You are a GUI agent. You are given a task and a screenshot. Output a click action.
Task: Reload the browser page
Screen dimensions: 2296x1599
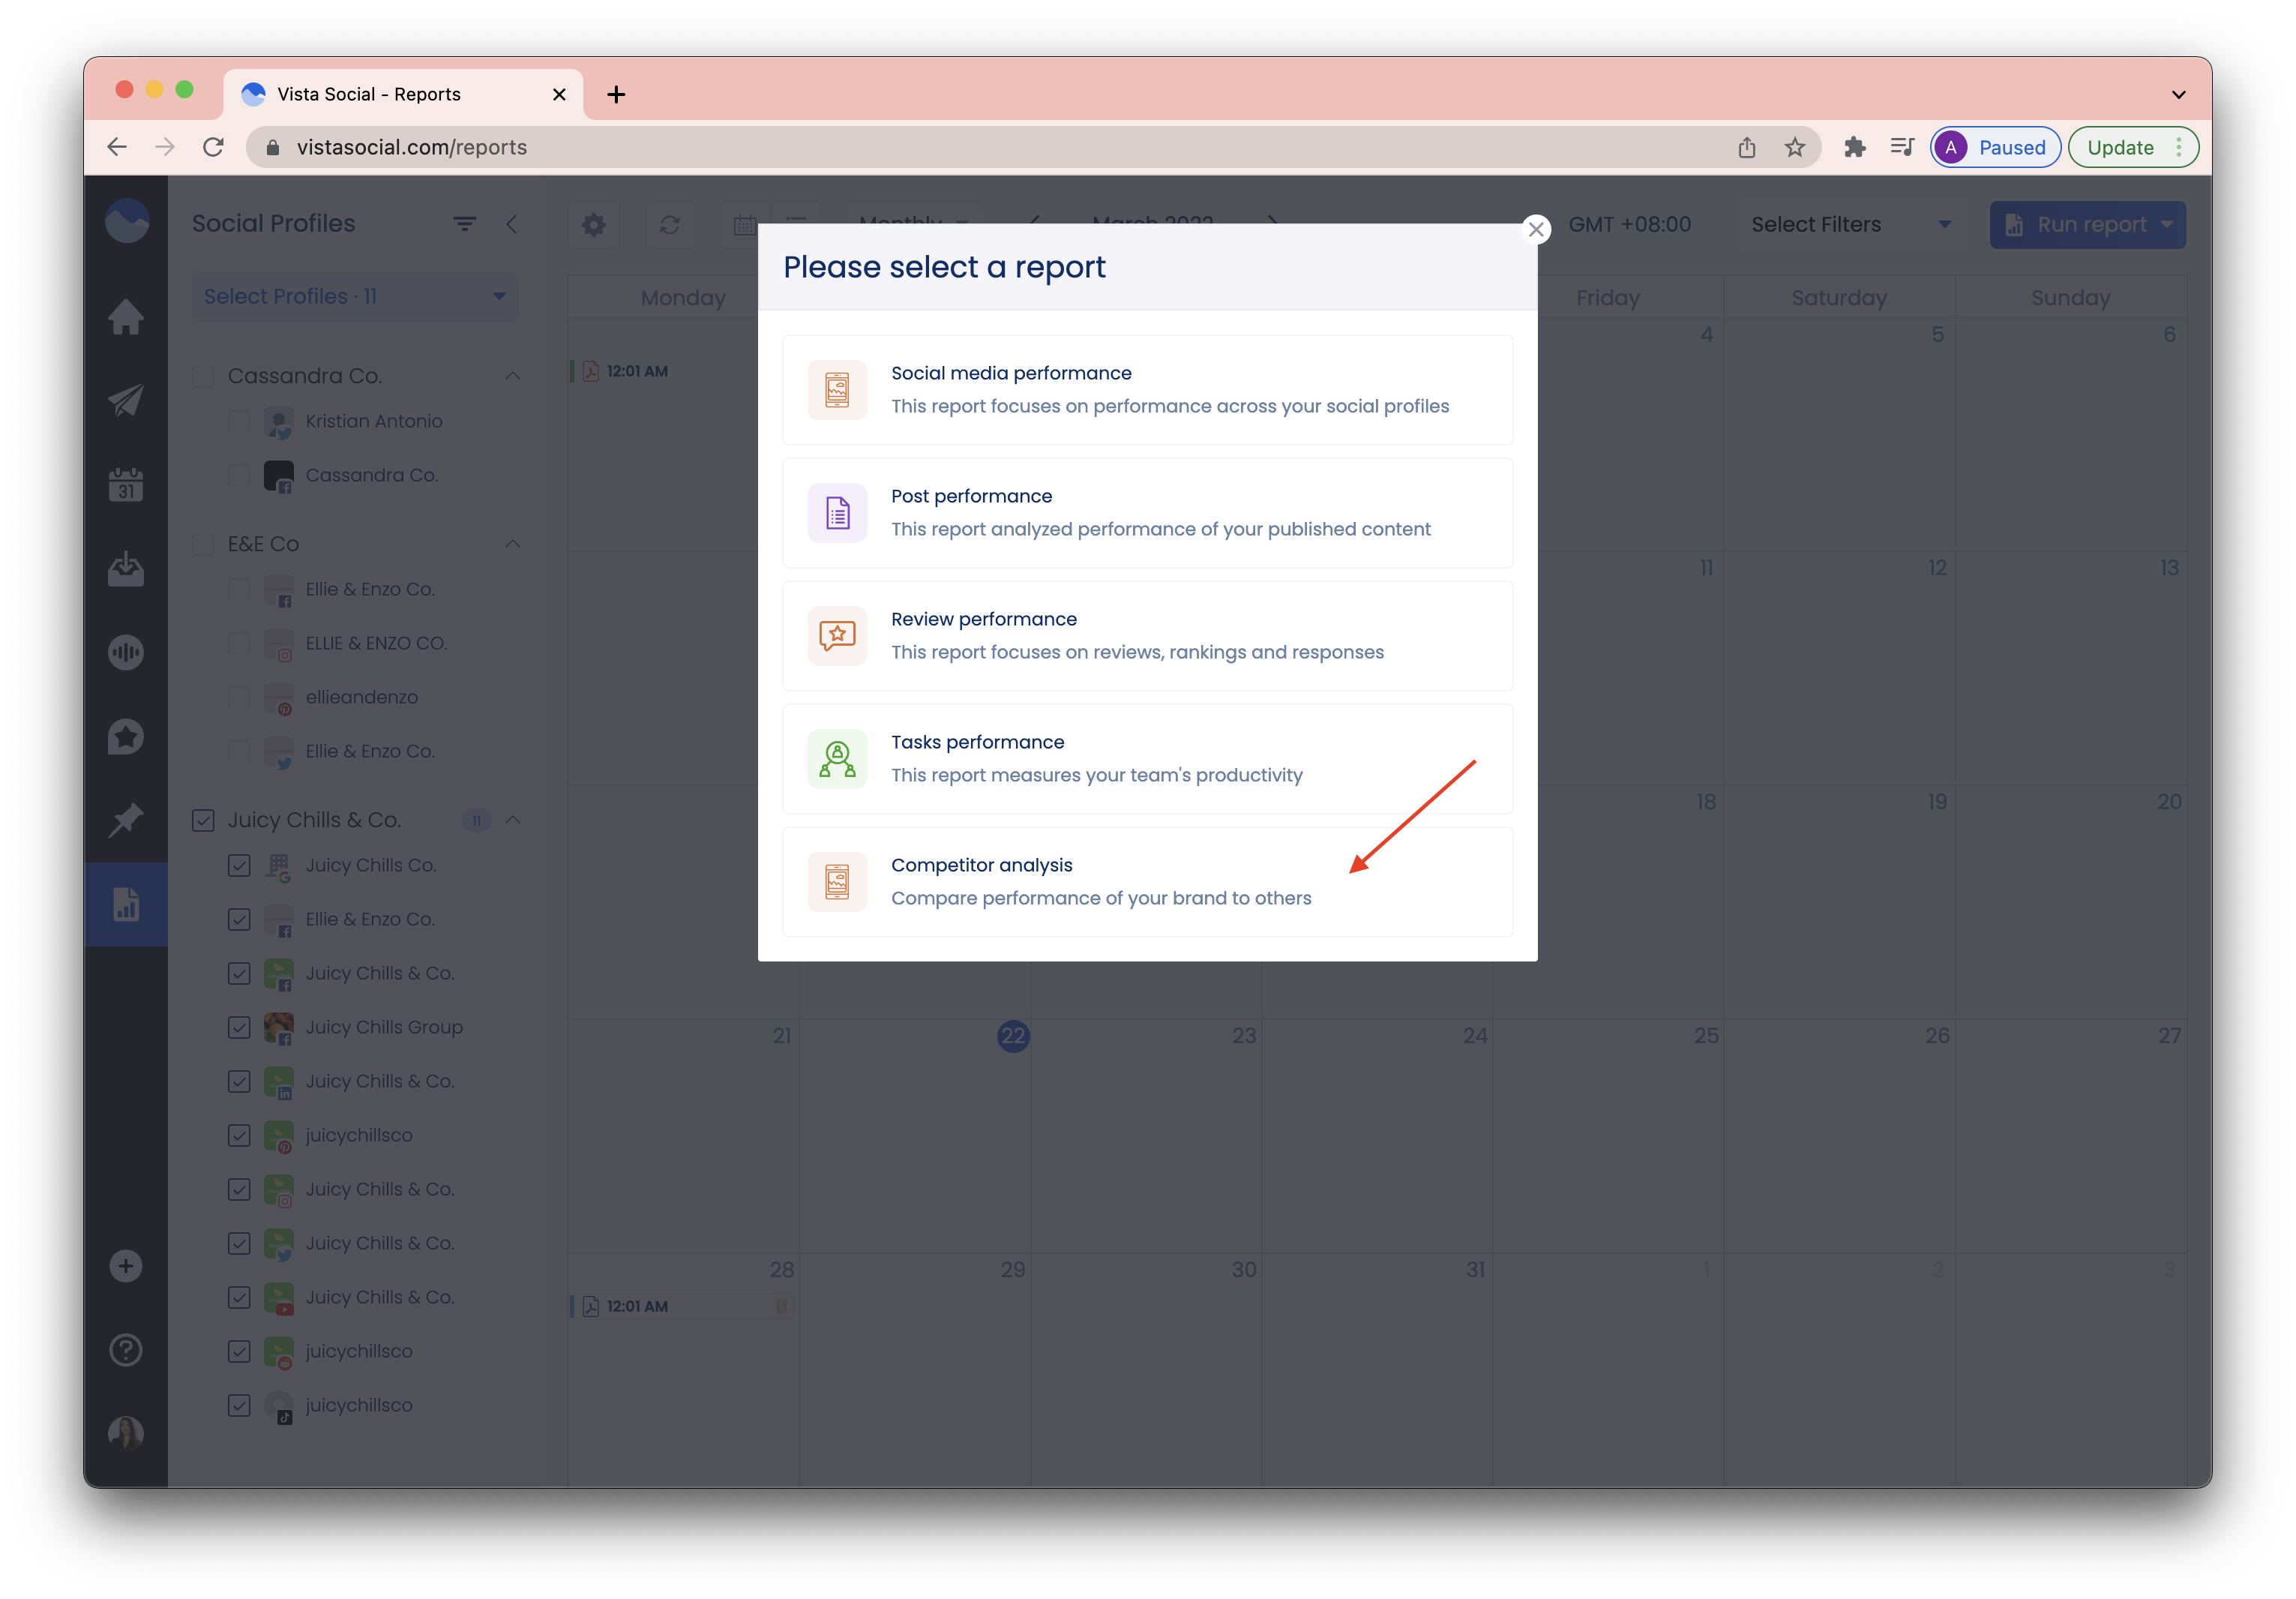pyautogui.click(x=213, y=147)
